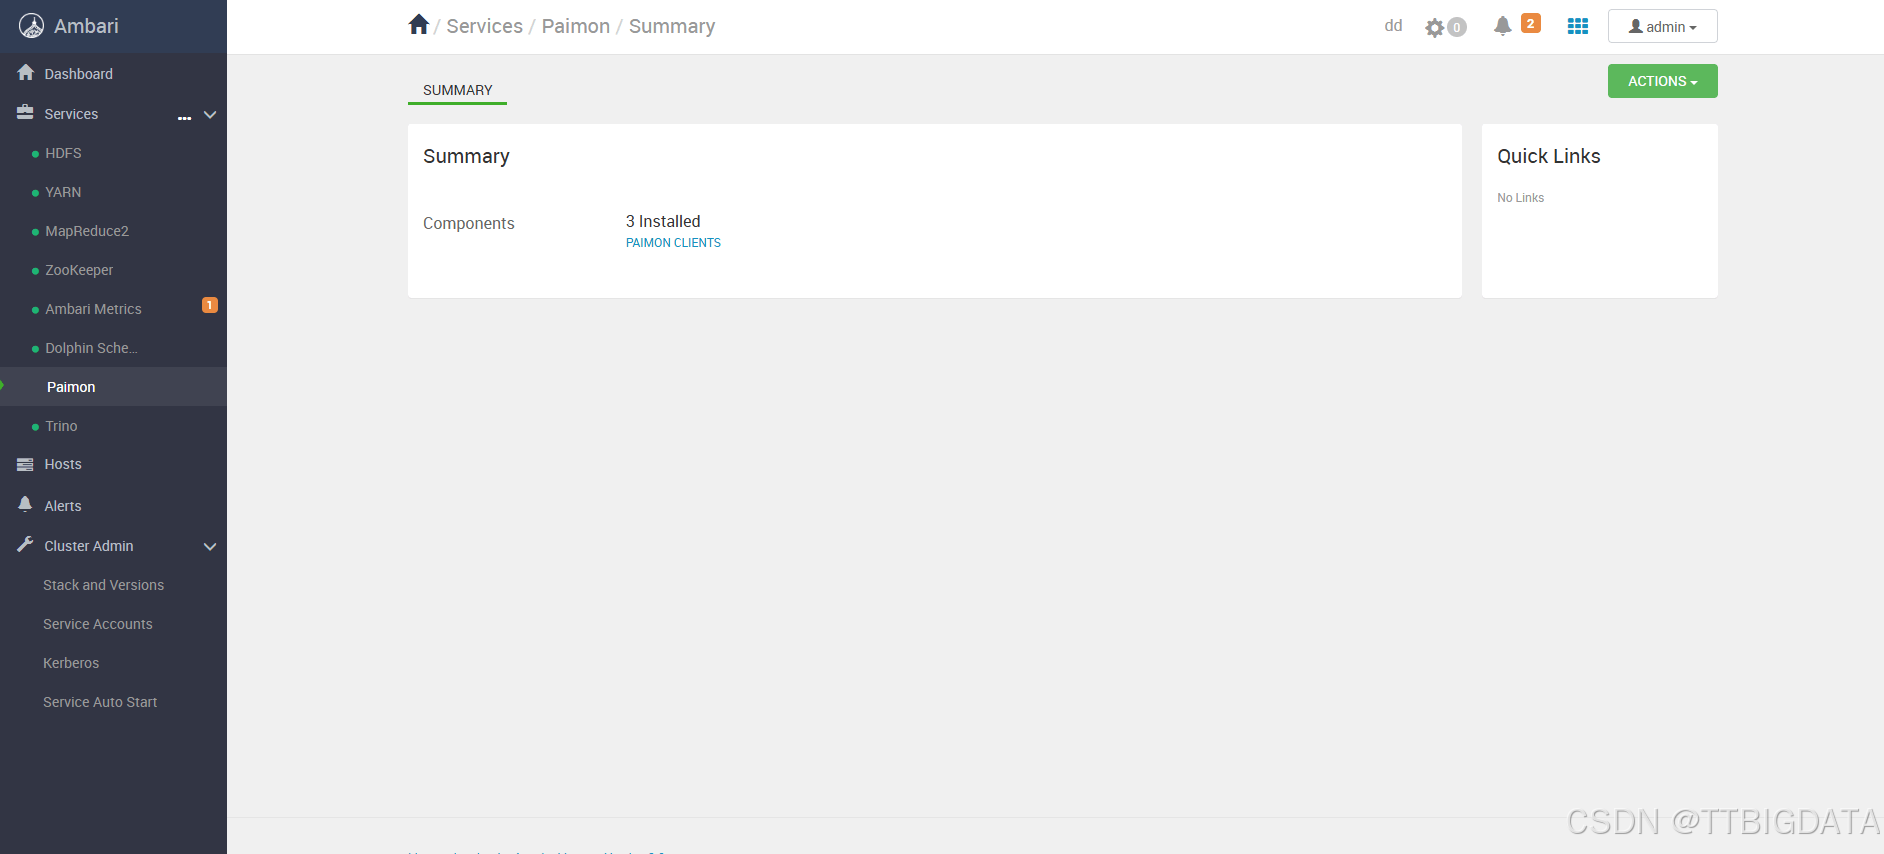This screenshot has width=1884, height=854.
Task: Select the Ambari Metrics service
Action: tap(93, 309)
